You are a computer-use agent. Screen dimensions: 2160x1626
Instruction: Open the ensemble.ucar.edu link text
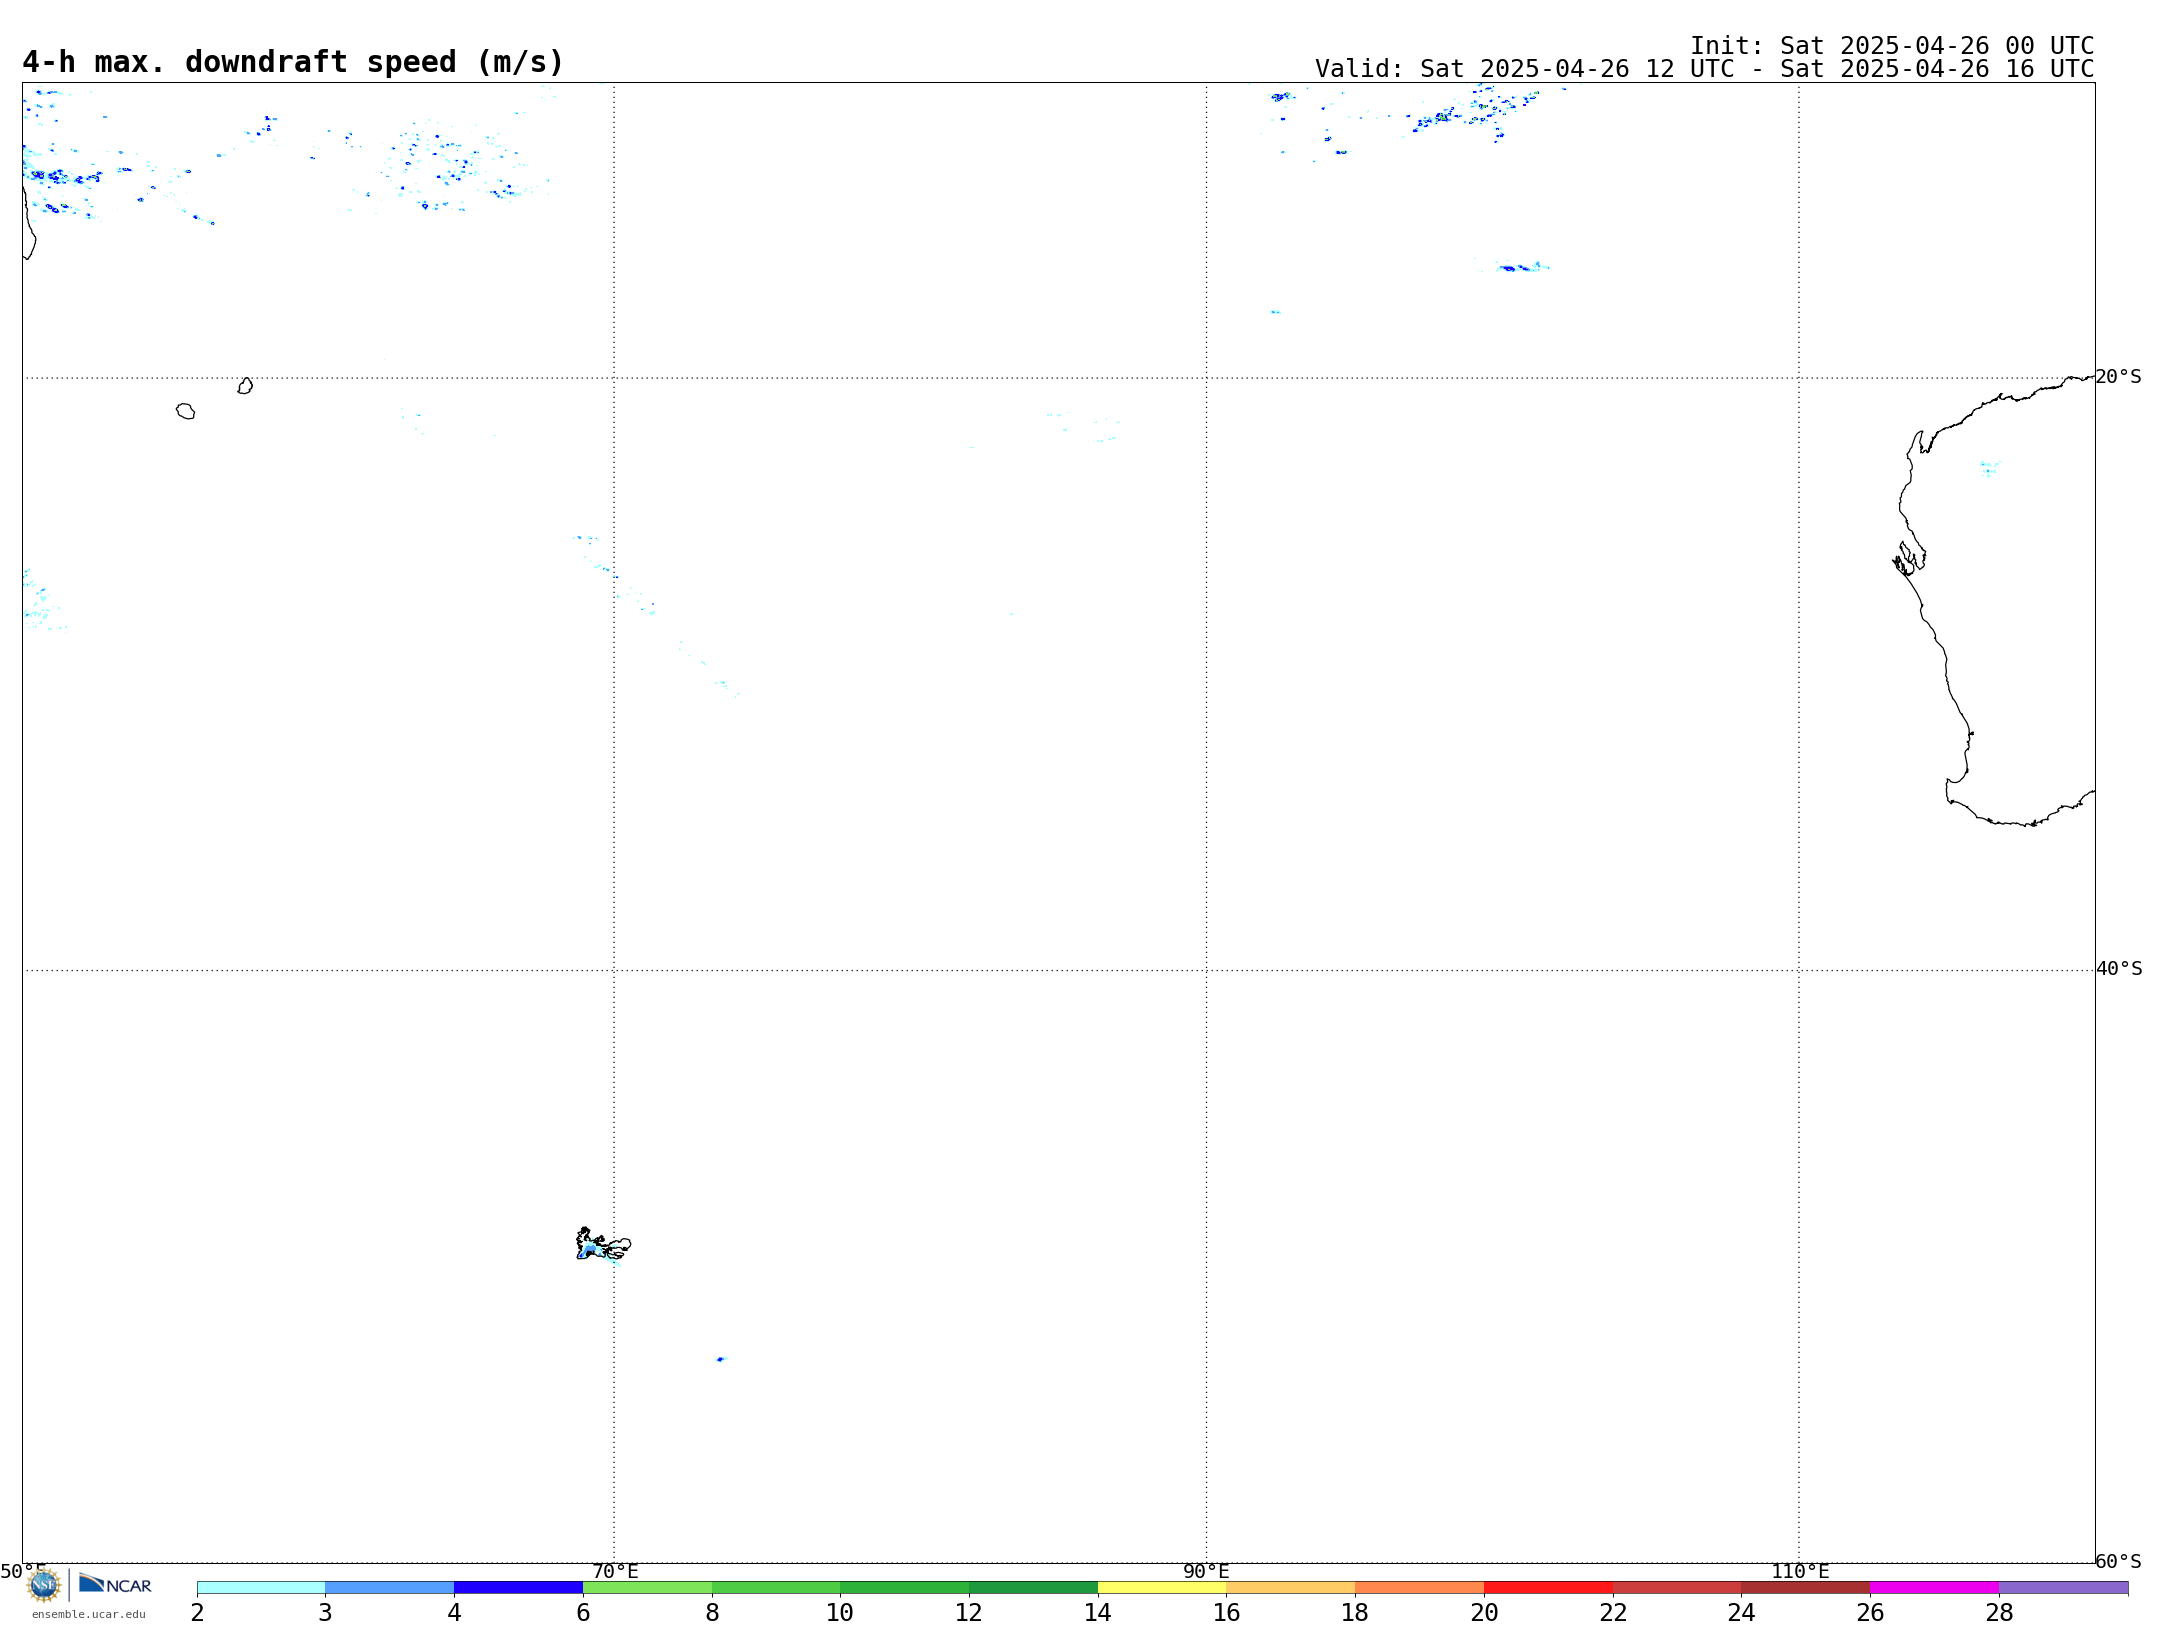pos(89,1614)
